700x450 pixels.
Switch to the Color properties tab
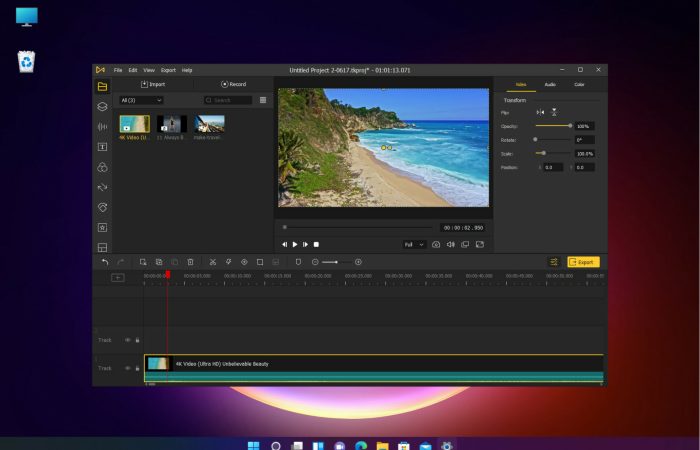(x=579, y=84)
